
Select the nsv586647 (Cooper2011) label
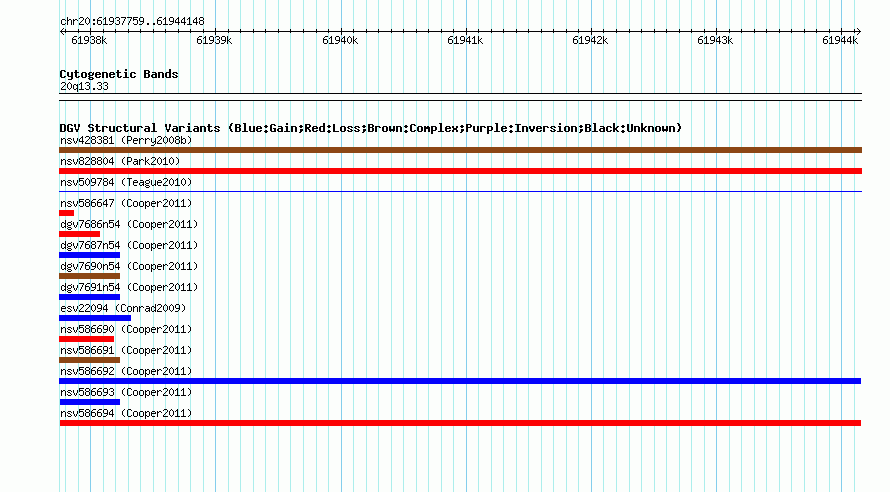(126, 203)
